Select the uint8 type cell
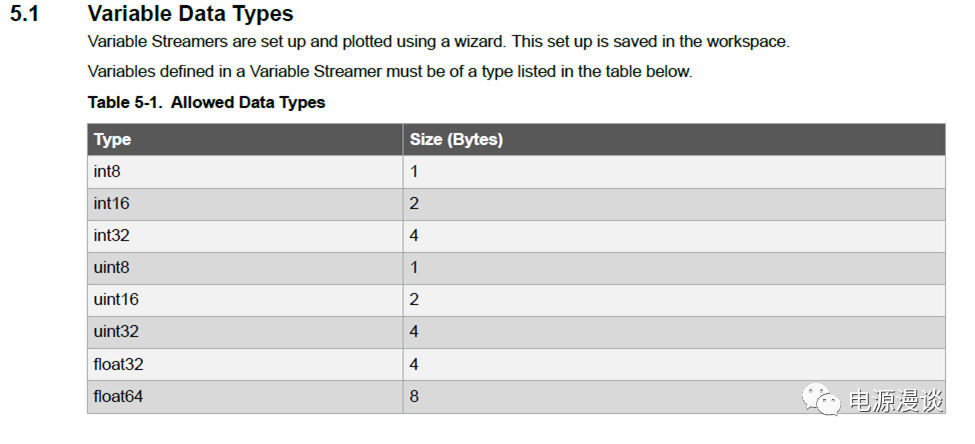Image resolution: width=975 pixels, height=444 pixels. 111,267
